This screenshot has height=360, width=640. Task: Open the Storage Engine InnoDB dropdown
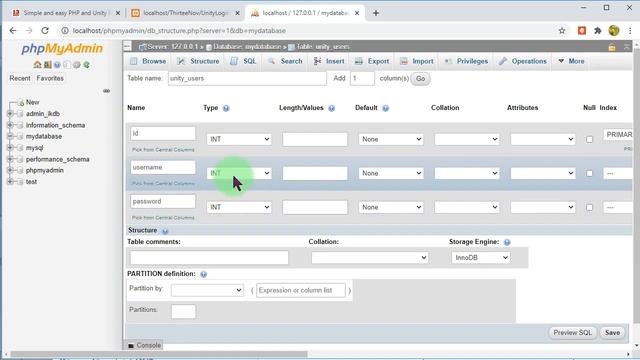click(x=480, y=258)
